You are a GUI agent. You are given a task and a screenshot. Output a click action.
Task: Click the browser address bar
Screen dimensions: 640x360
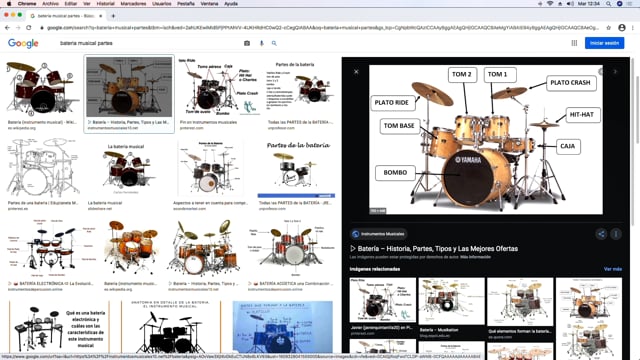click(x=322, y=28)
